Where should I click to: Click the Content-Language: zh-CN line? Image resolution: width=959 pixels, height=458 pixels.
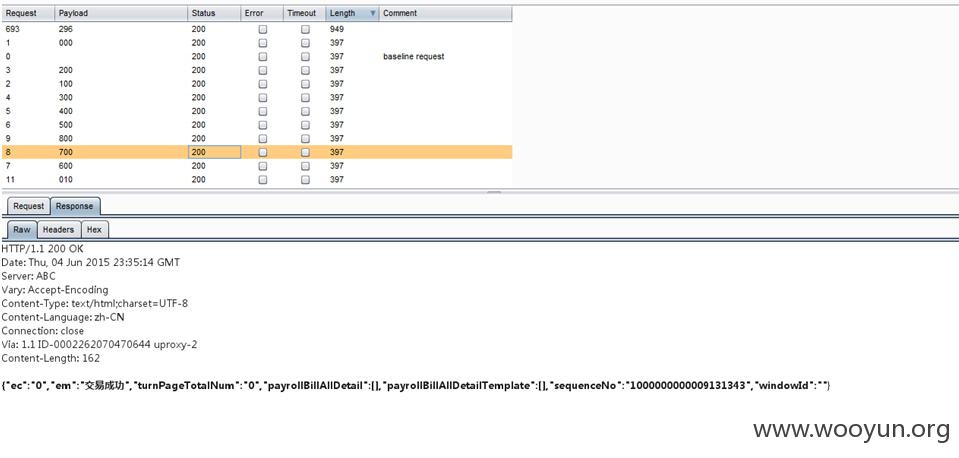[62, 317]
